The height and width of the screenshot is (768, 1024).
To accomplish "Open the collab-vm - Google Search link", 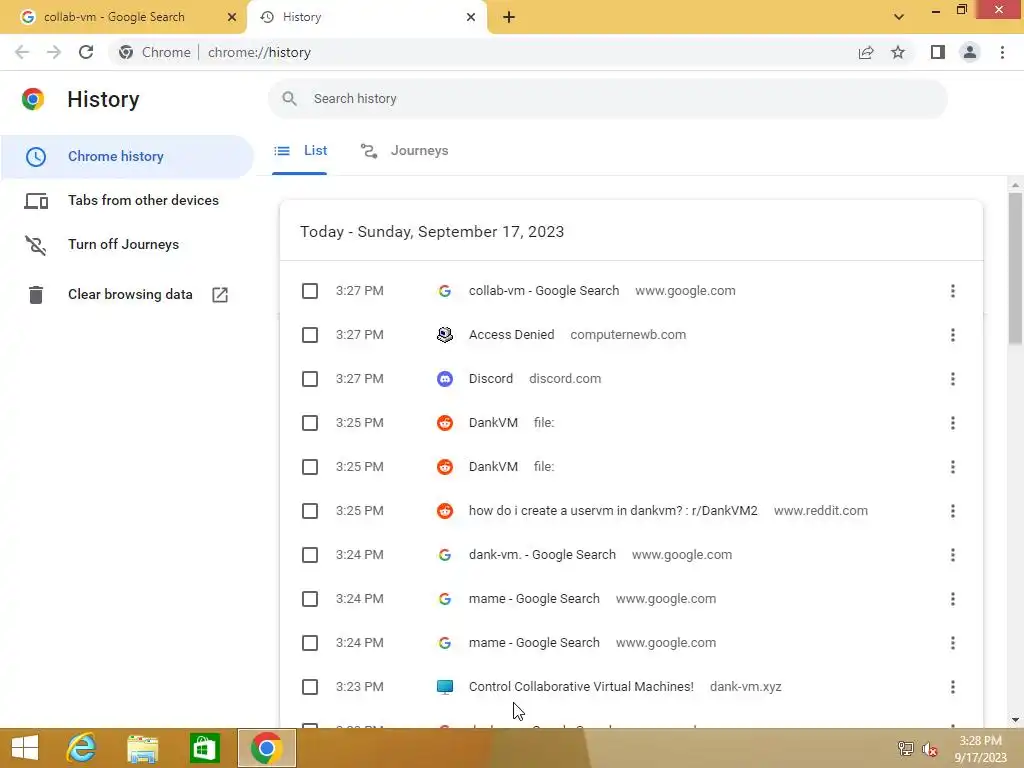I will [543, 291].
